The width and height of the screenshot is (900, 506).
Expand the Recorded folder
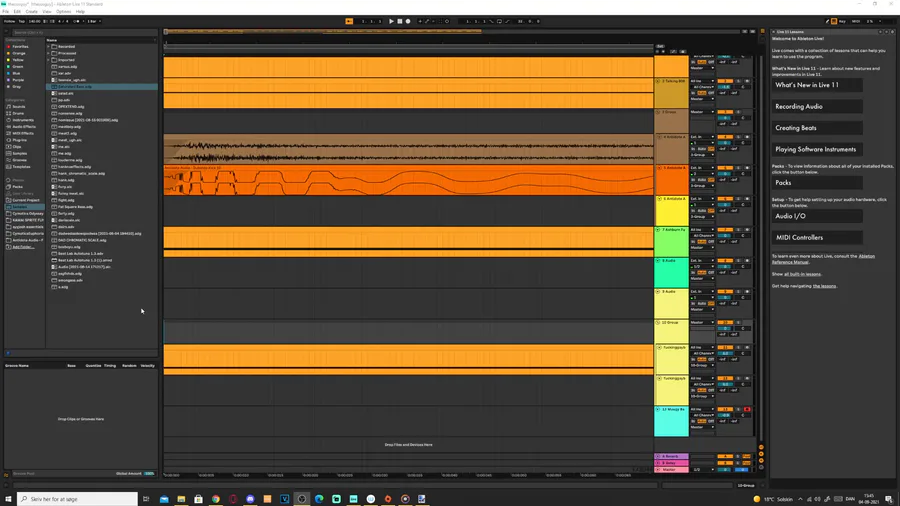[48, 46]
